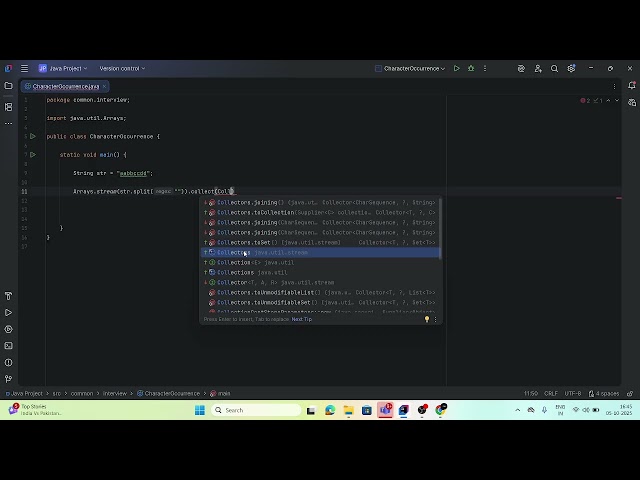The width and height of the screenshot is (640, 480).
Task: Open Microsoft Edge from taskbar
Action: pyautogui.click(x=330, y=410)
